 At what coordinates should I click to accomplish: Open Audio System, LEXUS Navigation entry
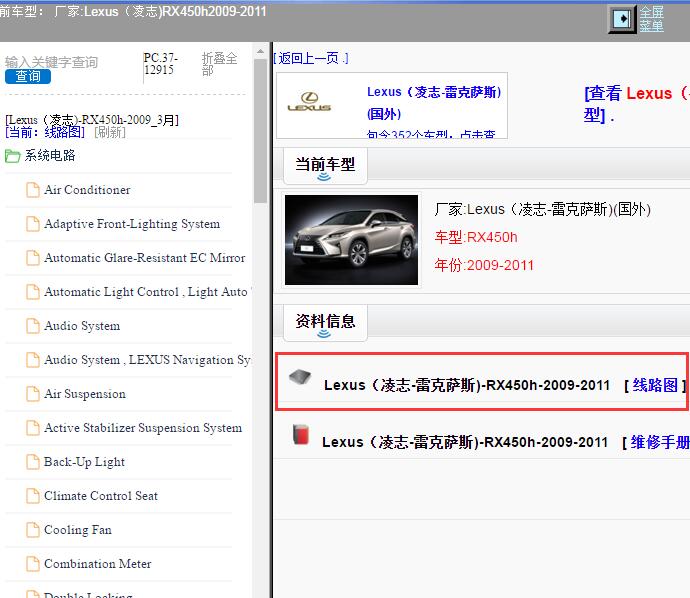[147, 360]
